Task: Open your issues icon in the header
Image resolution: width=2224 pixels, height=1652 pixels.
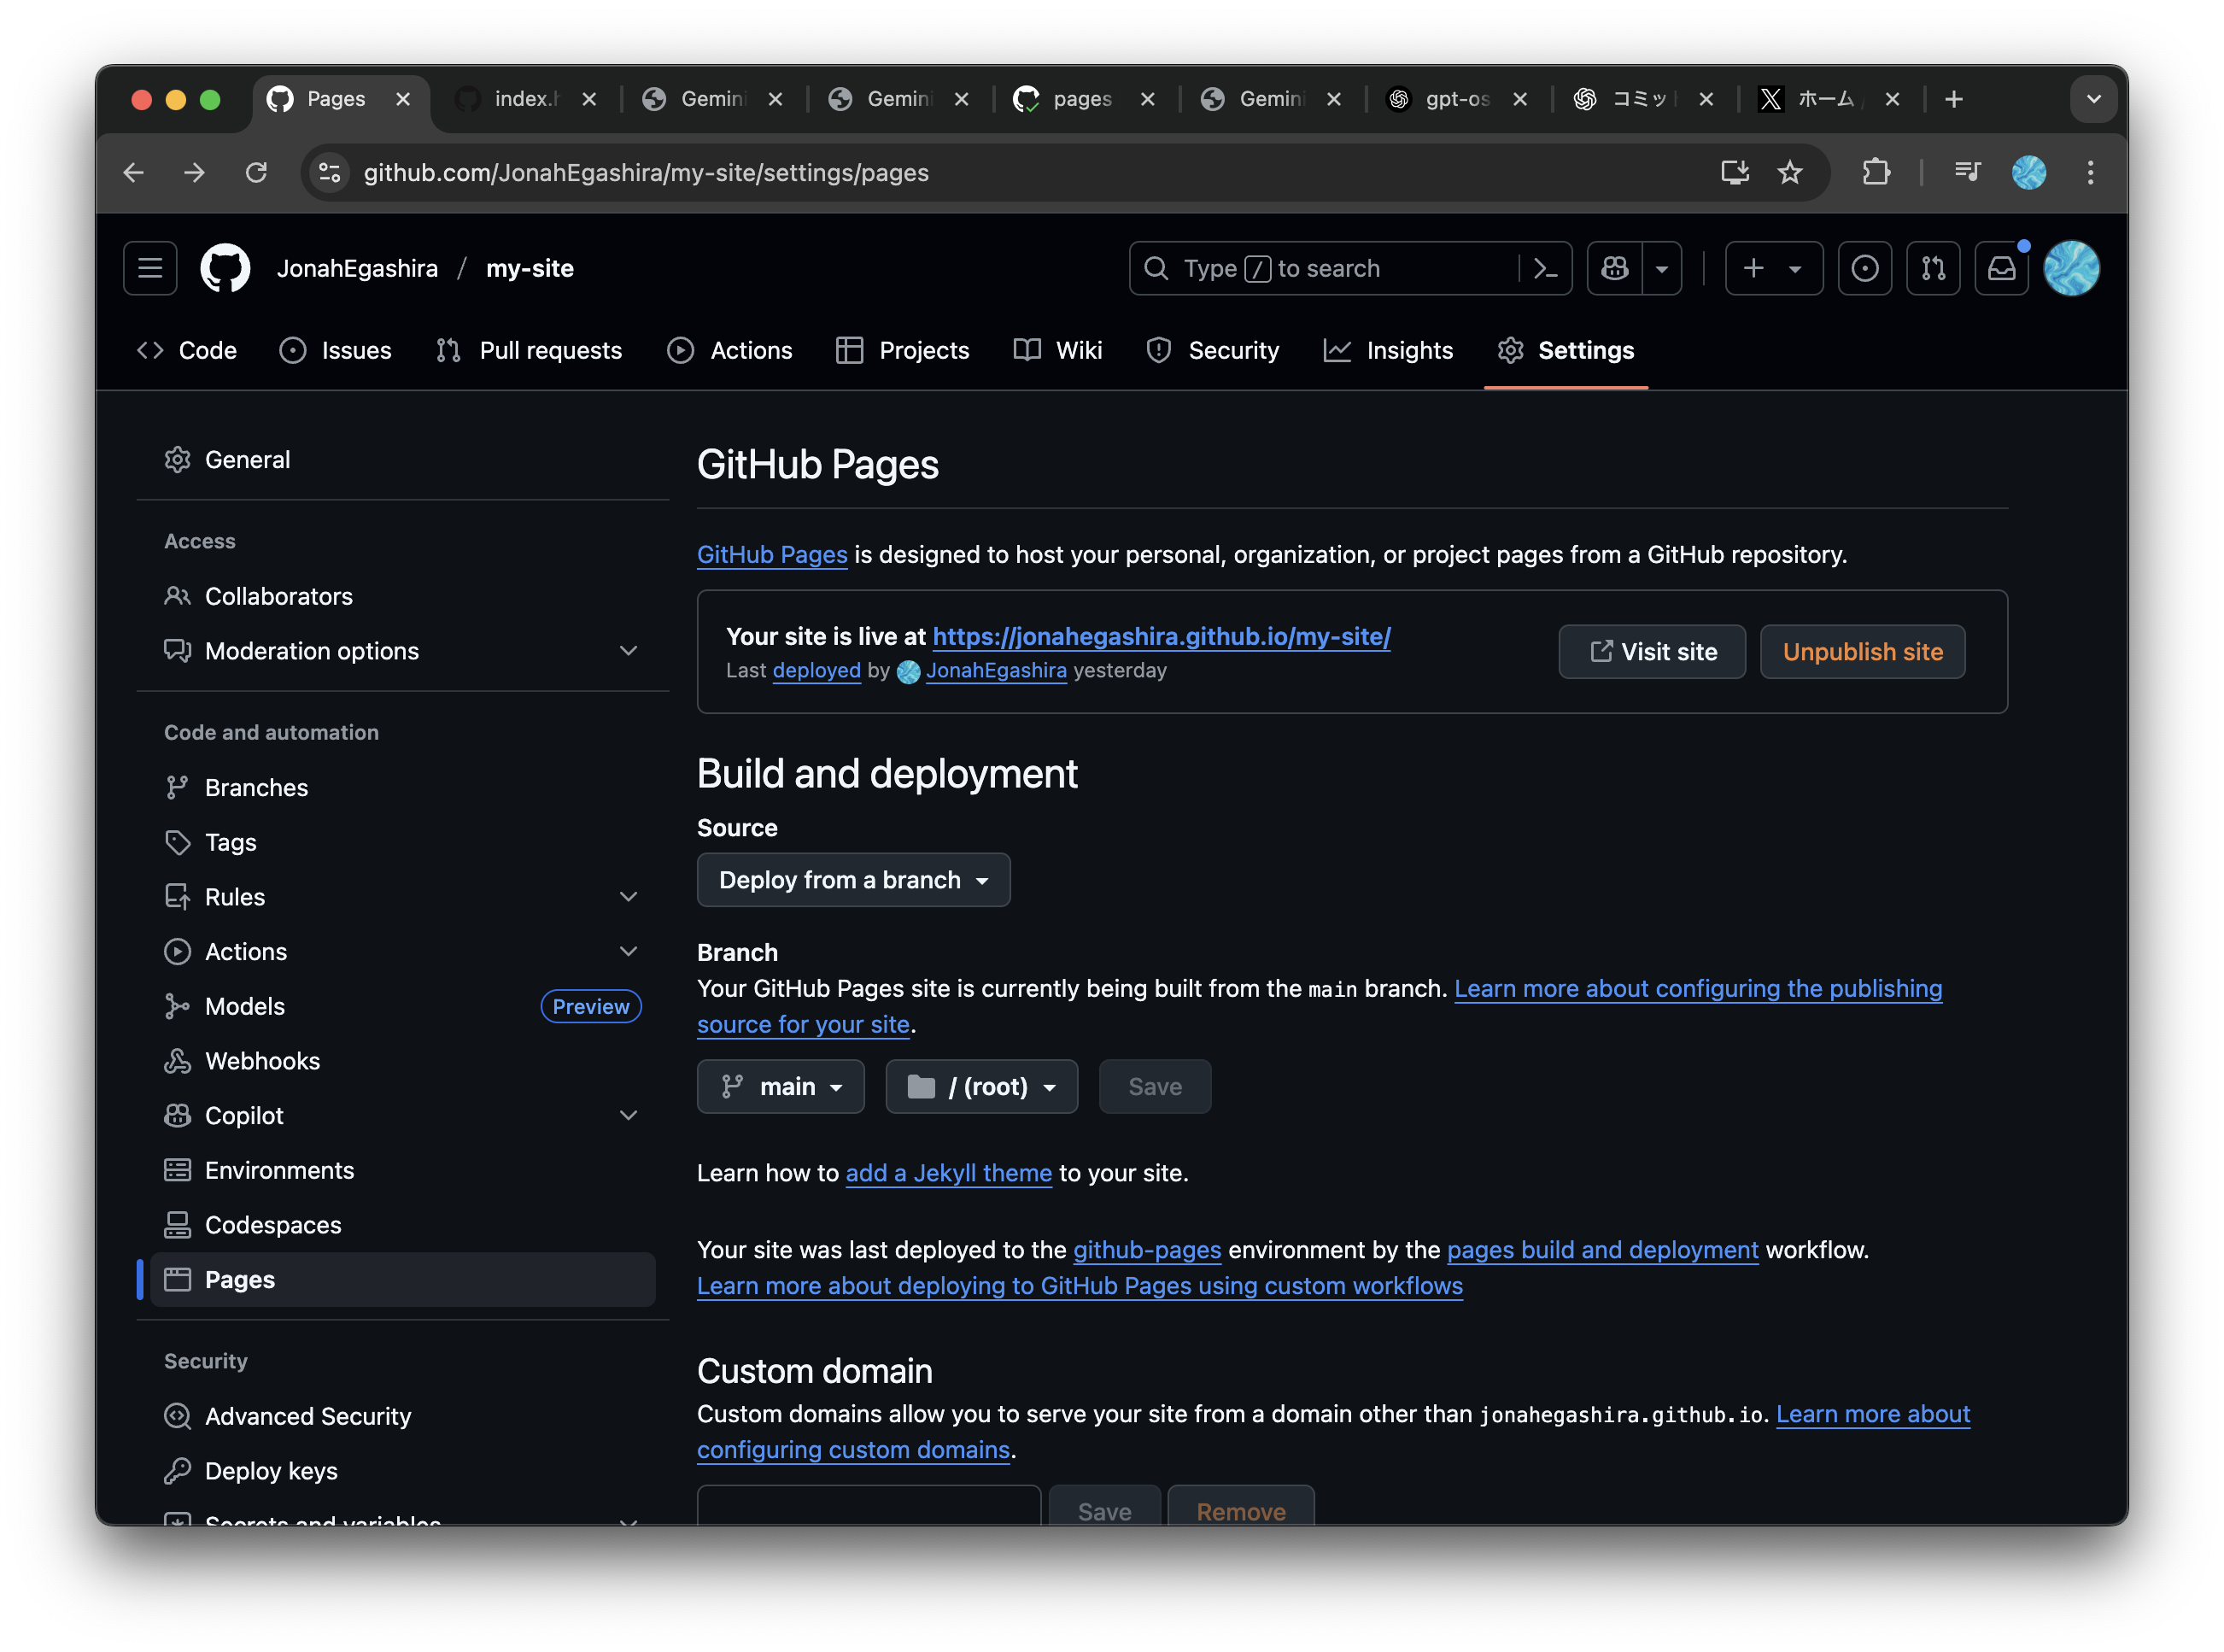Action: [x=1864, y=268]
